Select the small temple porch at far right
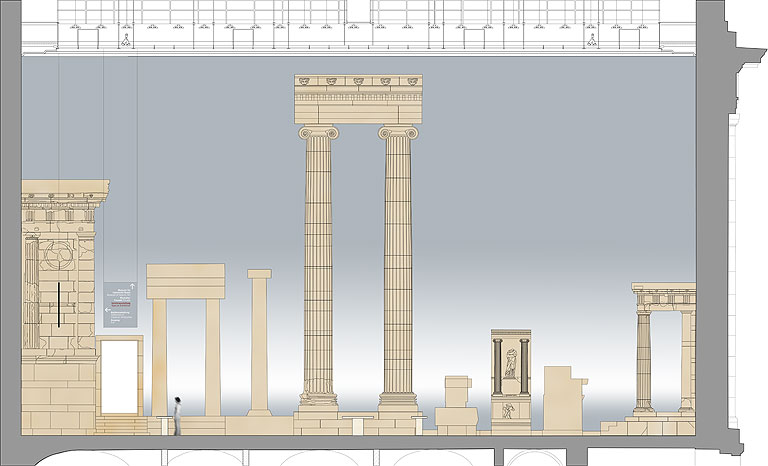768x466 pixels. pyautogui.click(x=663, y=348)
